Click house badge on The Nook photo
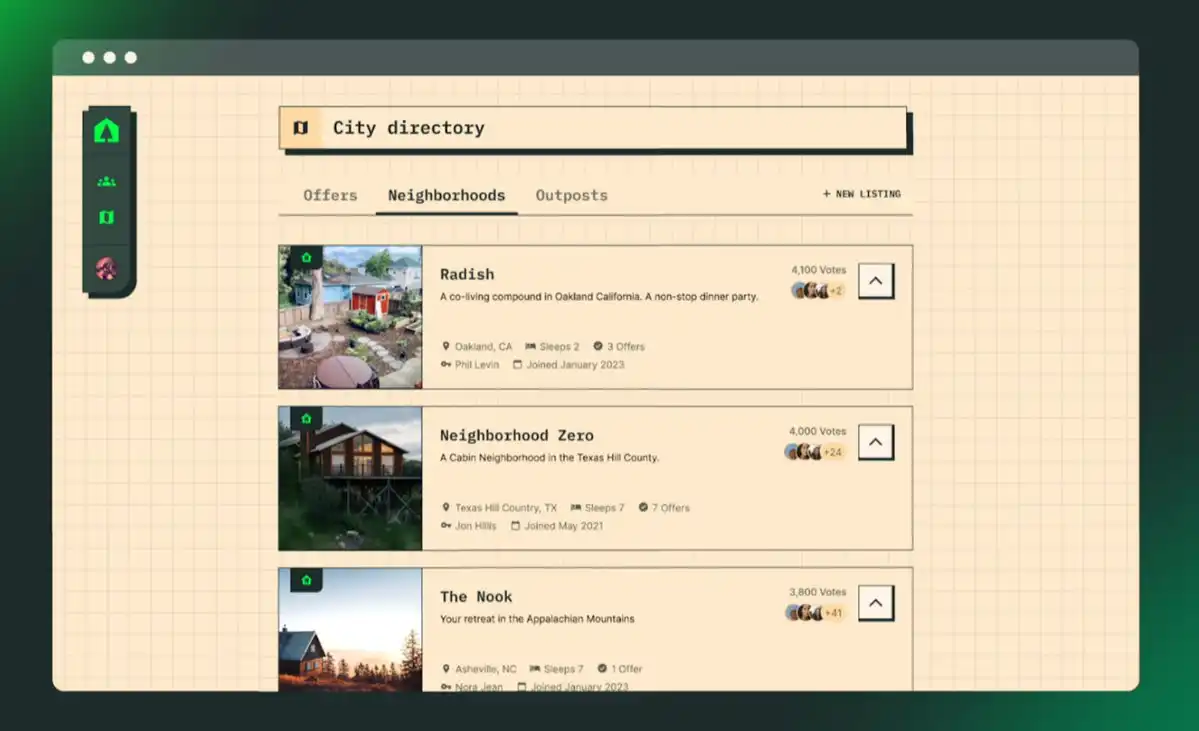Image resolution: width=1199 pixels, height=731 pixels. 307,580
